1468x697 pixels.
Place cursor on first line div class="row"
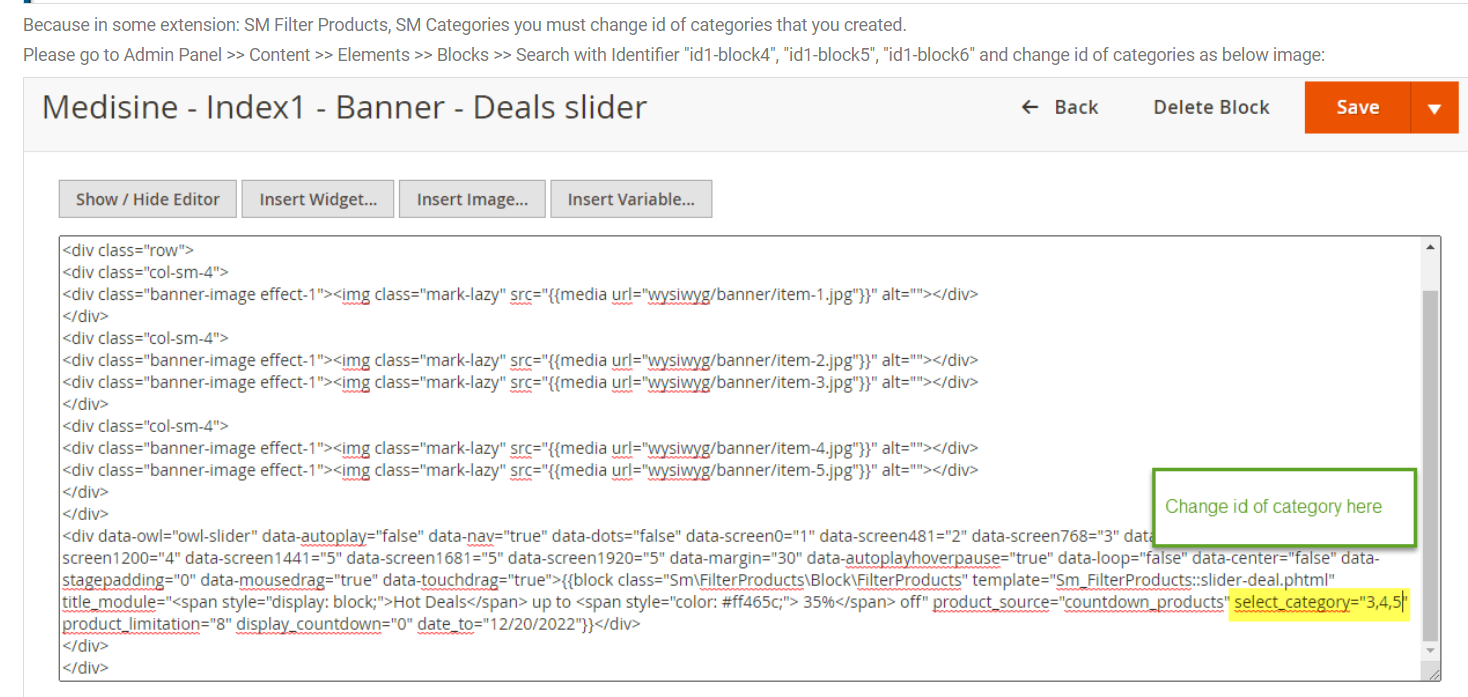pyautogui.click(x=128, y=250)
